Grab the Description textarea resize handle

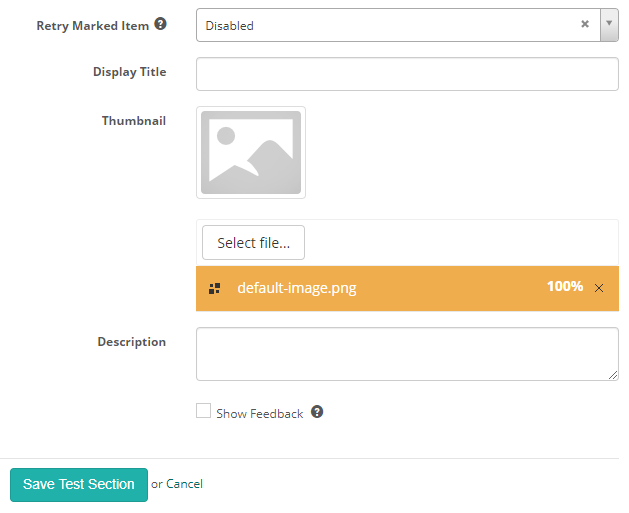coord(613,375)
